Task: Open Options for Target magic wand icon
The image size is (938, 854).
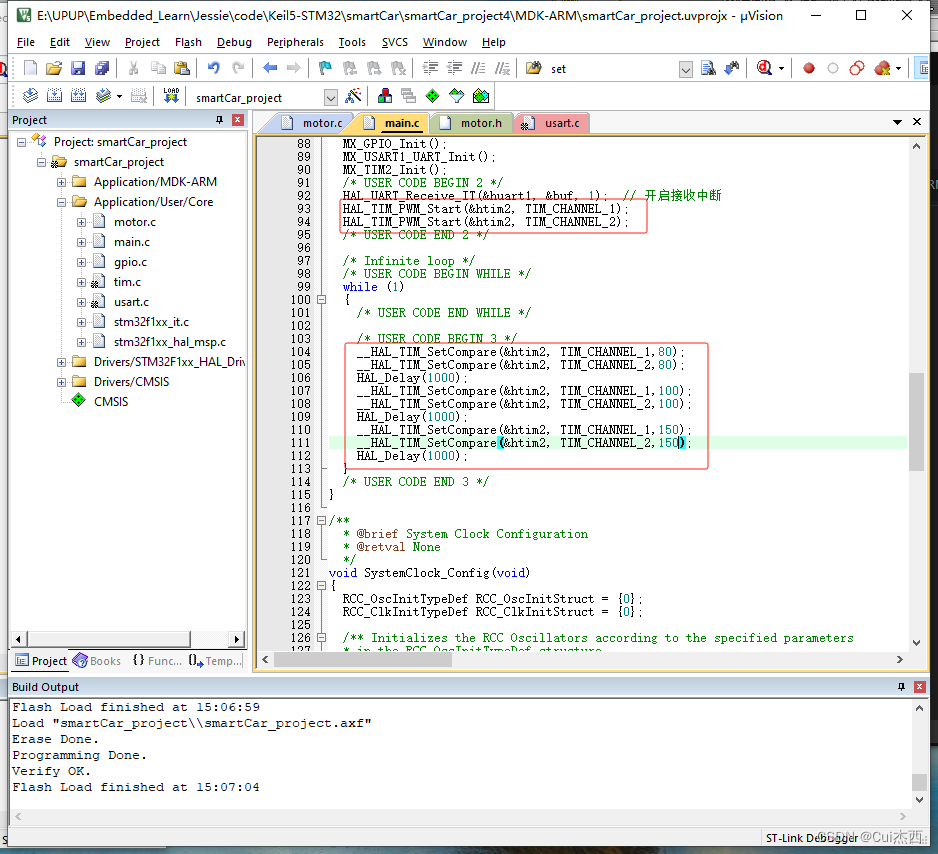Action: (x=354, y=96)
